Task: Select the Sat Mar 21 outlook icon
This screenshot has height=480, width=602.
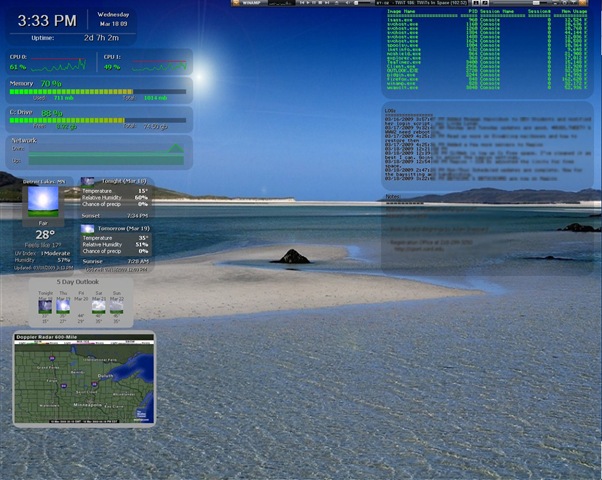Action: coord(99,307)
